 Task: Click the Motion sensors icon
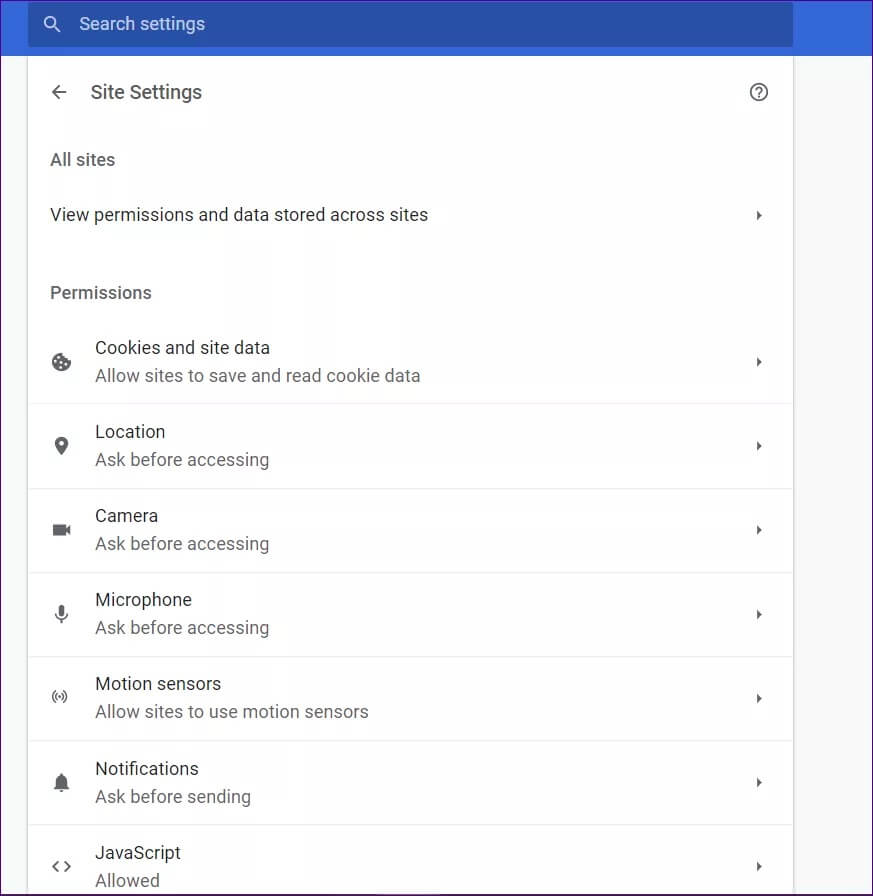pos(61,698)
